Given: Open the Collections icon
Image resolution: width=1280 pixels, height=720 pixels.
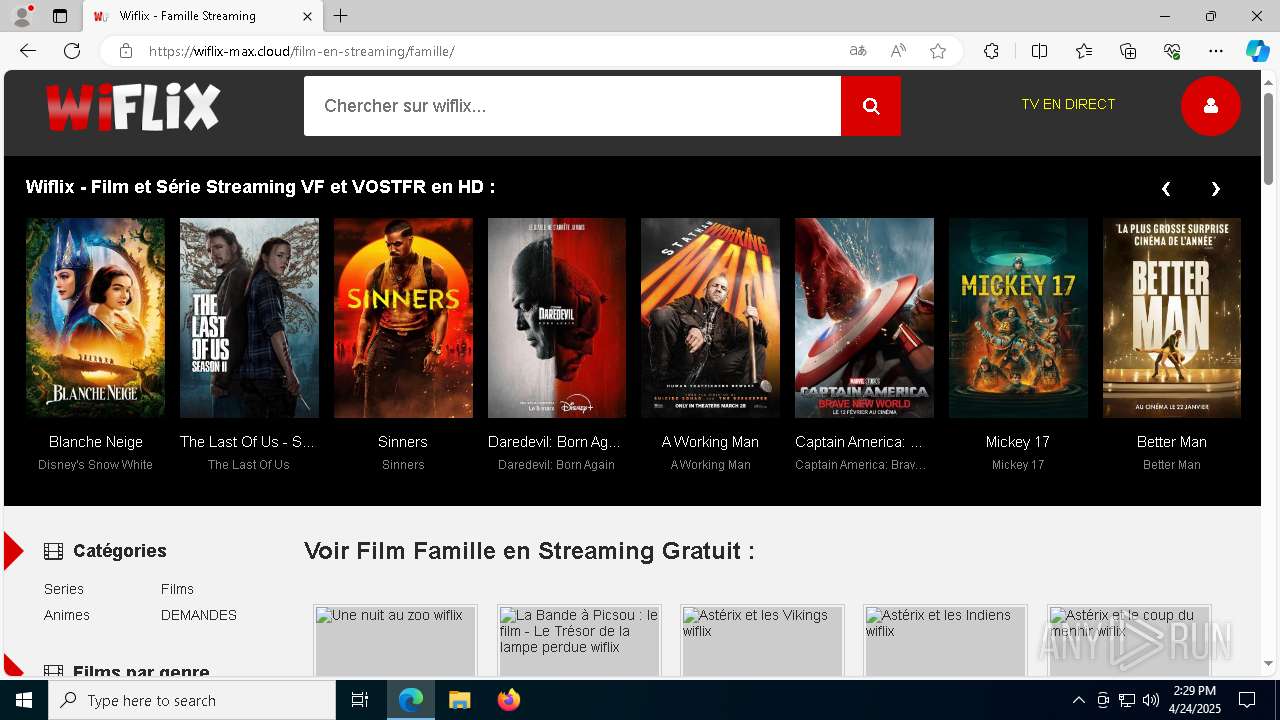Looking at the screenshot, I should coord(1128,51).
